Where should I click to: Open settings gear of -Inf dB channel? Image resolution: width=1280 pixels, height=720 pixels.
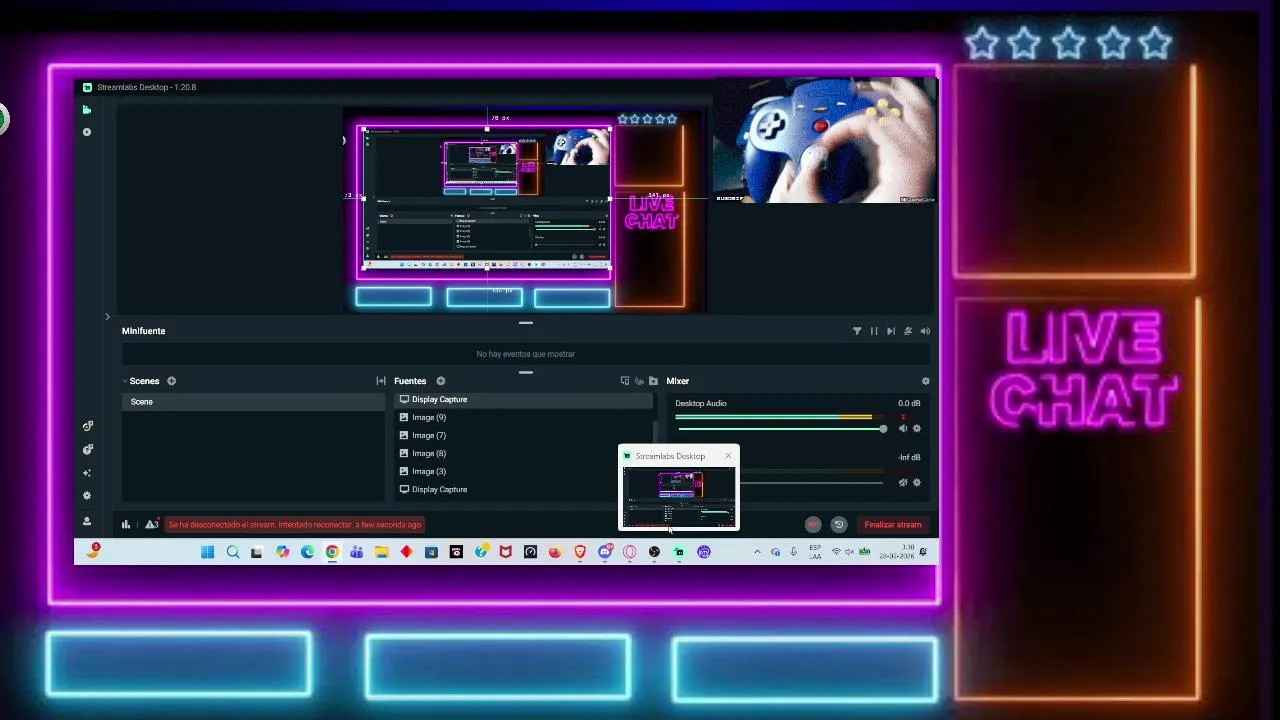pos(917,483)
